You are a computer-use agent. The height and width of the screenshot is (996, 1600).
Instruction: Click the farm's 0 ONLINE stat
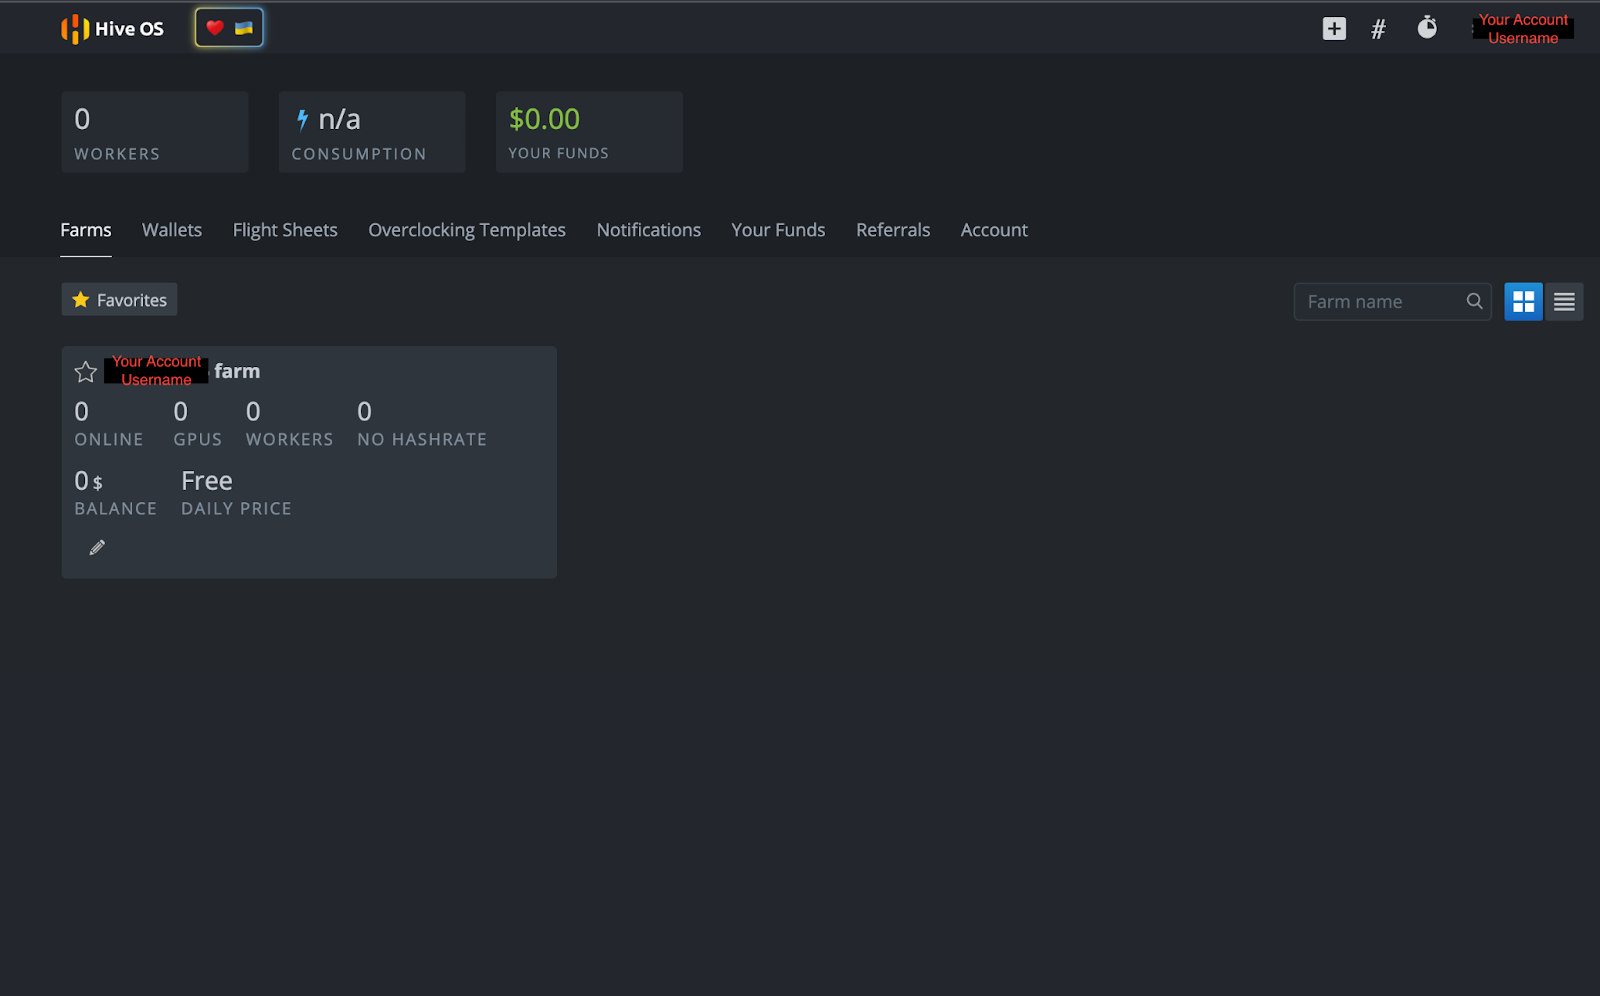tap(109, 424)
